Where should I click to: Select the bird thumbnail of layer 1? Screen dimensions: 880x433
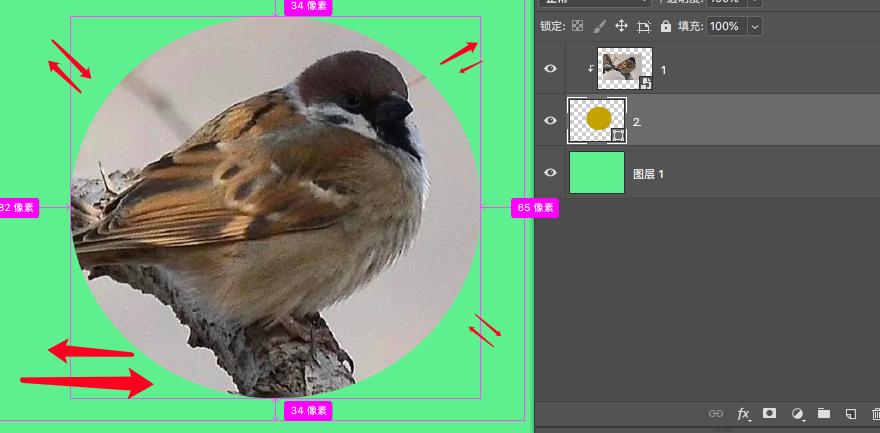click(x=625, y=68)
